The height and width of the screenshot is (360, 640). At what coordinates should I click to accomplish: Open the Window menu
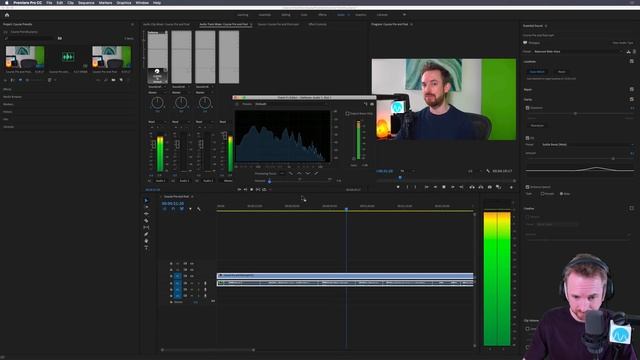click(x=142, y=3)
